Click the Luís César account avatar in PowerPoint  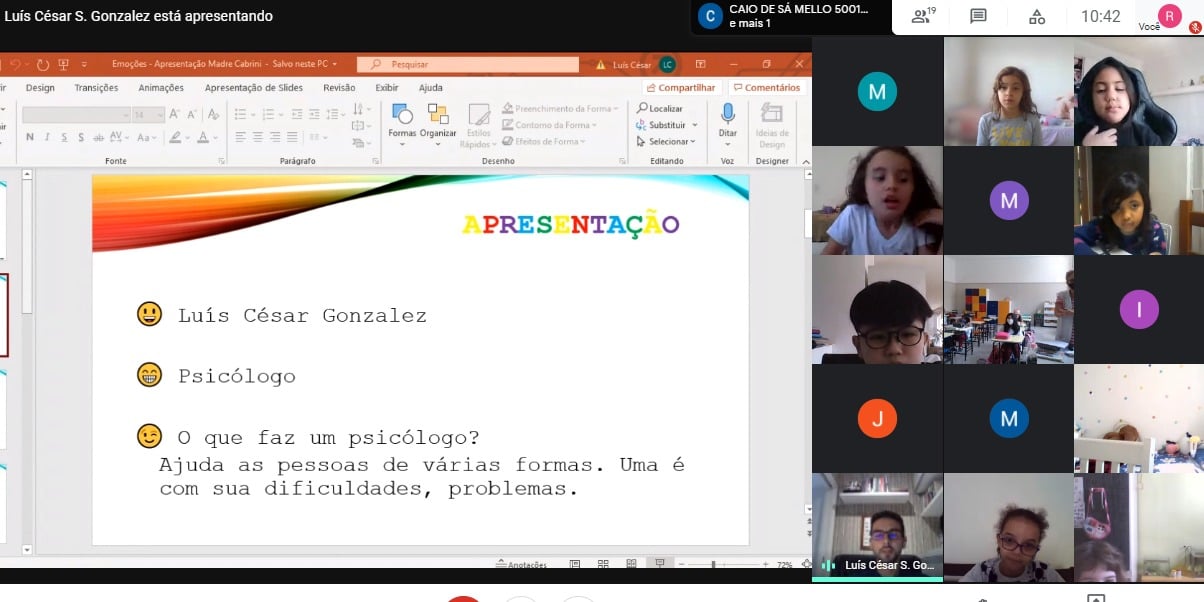(667, 64)
